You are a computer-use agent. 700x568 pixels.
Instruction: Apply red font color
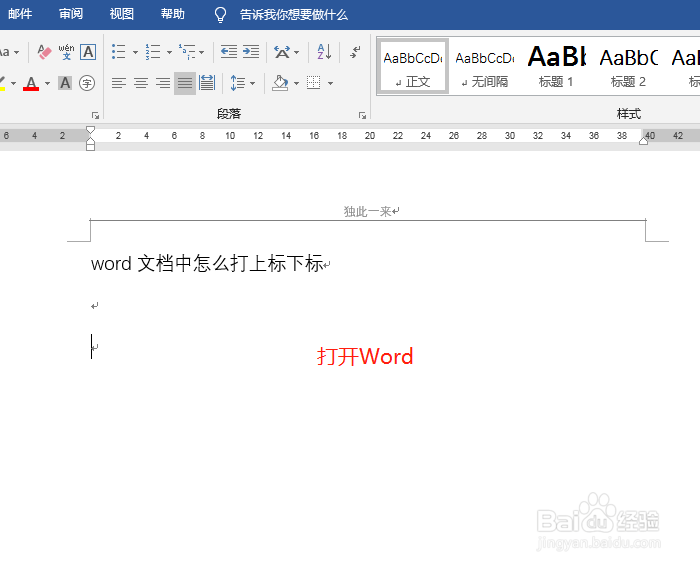click(31, 83)
